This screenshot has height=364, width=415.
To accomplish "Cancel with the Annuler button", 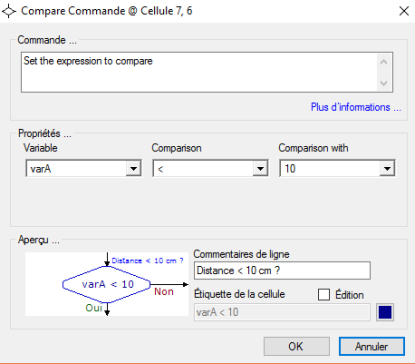I will 372,346.
